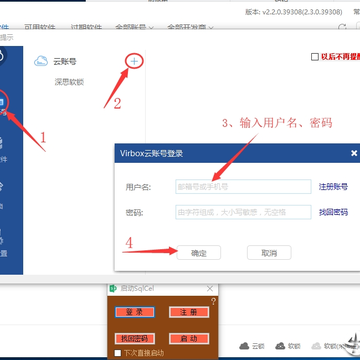
Task: Click 启动 in the SqlCel window
Action: [189, 339]
